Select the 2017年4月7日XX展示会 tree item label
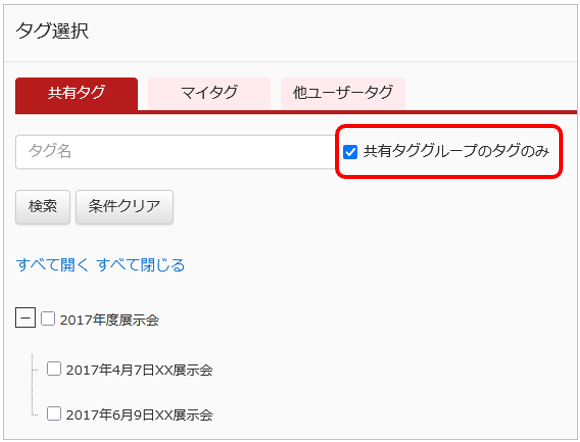 [139, 370]
